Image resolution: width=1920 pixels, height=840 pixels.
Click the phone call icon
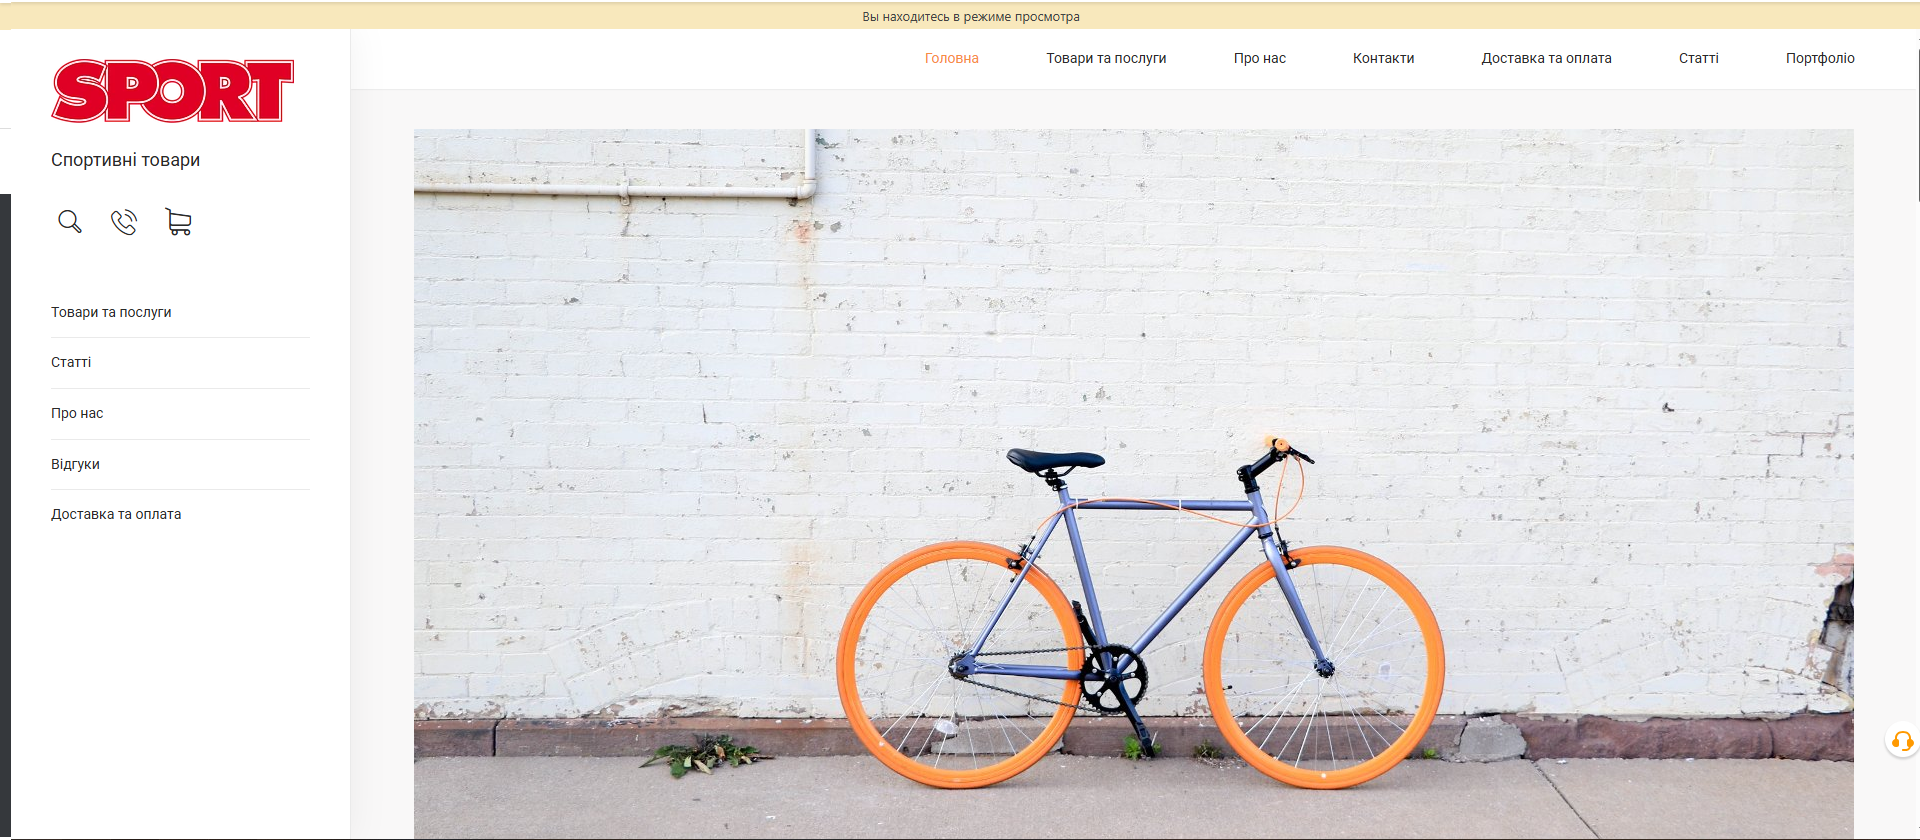124,221
